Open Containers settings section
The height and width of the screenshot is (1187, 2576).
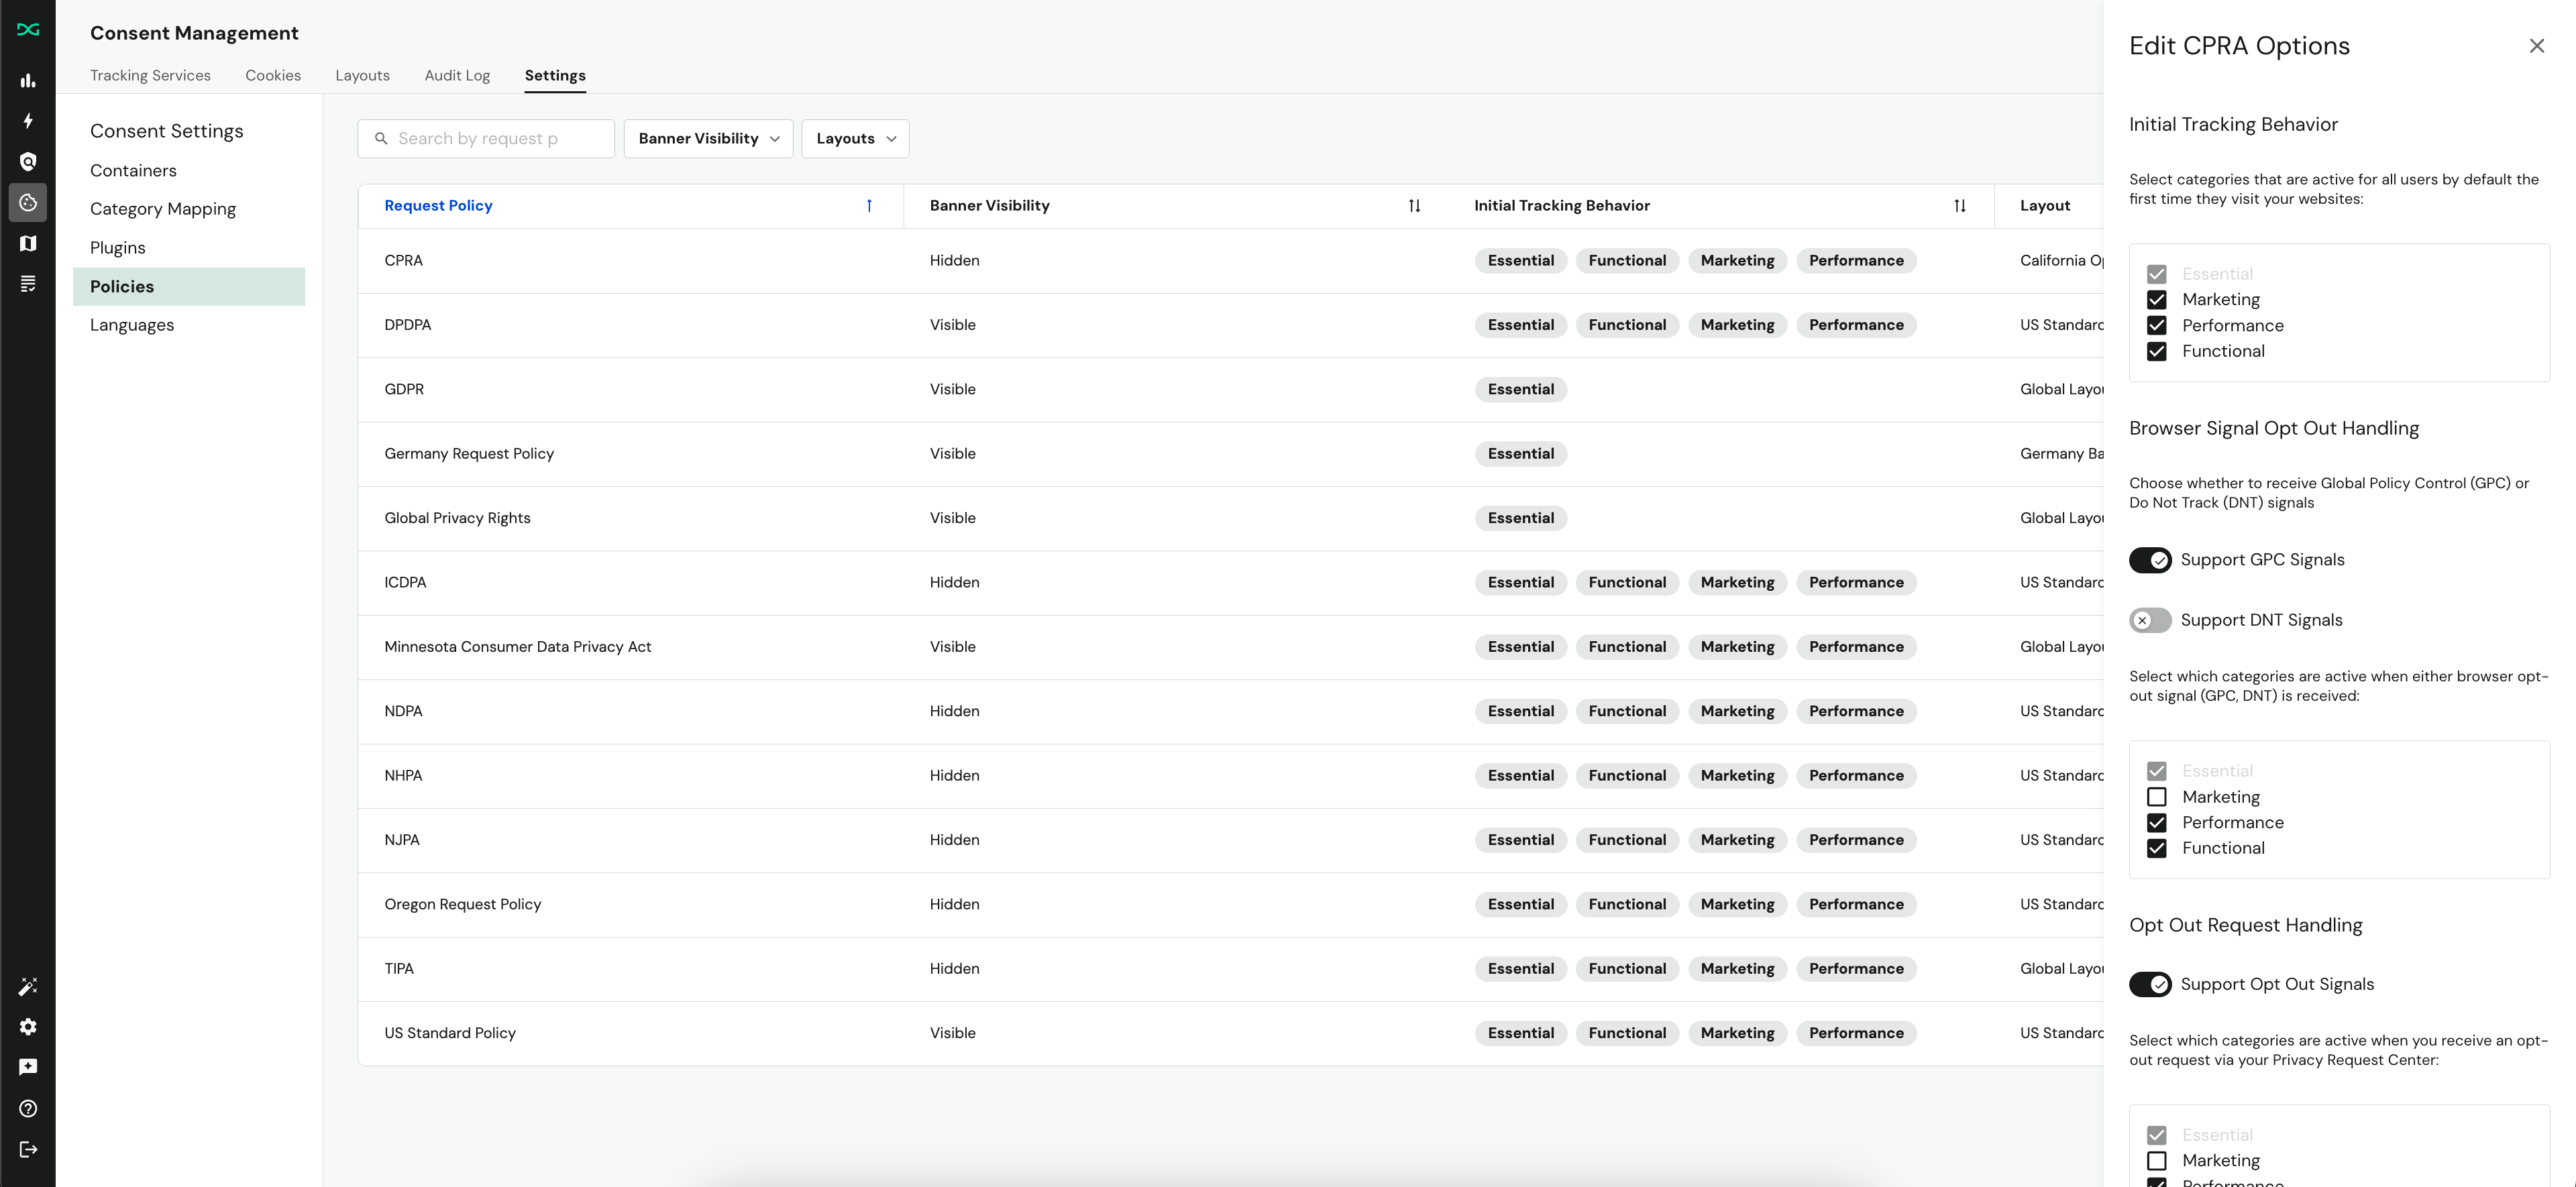click(x=133, y=171)
